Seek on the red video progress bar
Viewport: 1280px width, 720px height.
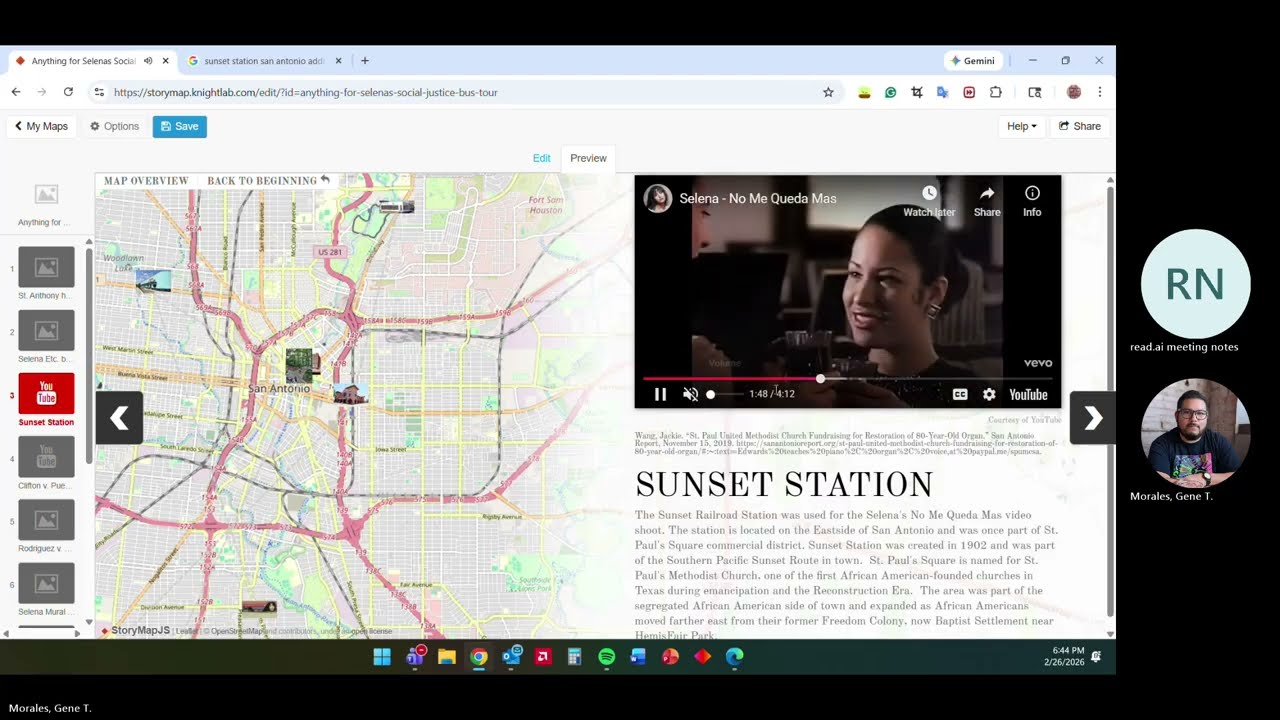click(x=847, y=379)
